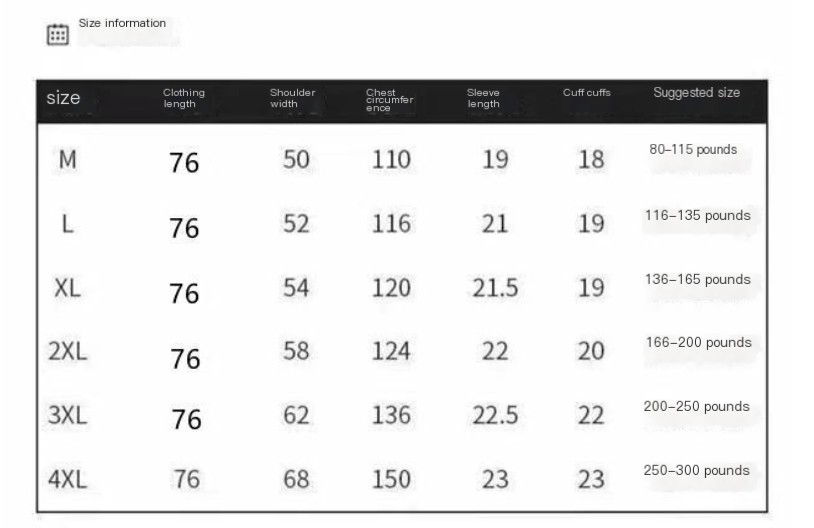Viewport: 814px width, 528px height.
Task: Select chest circumference value 150
Action: tap(391, 479)
